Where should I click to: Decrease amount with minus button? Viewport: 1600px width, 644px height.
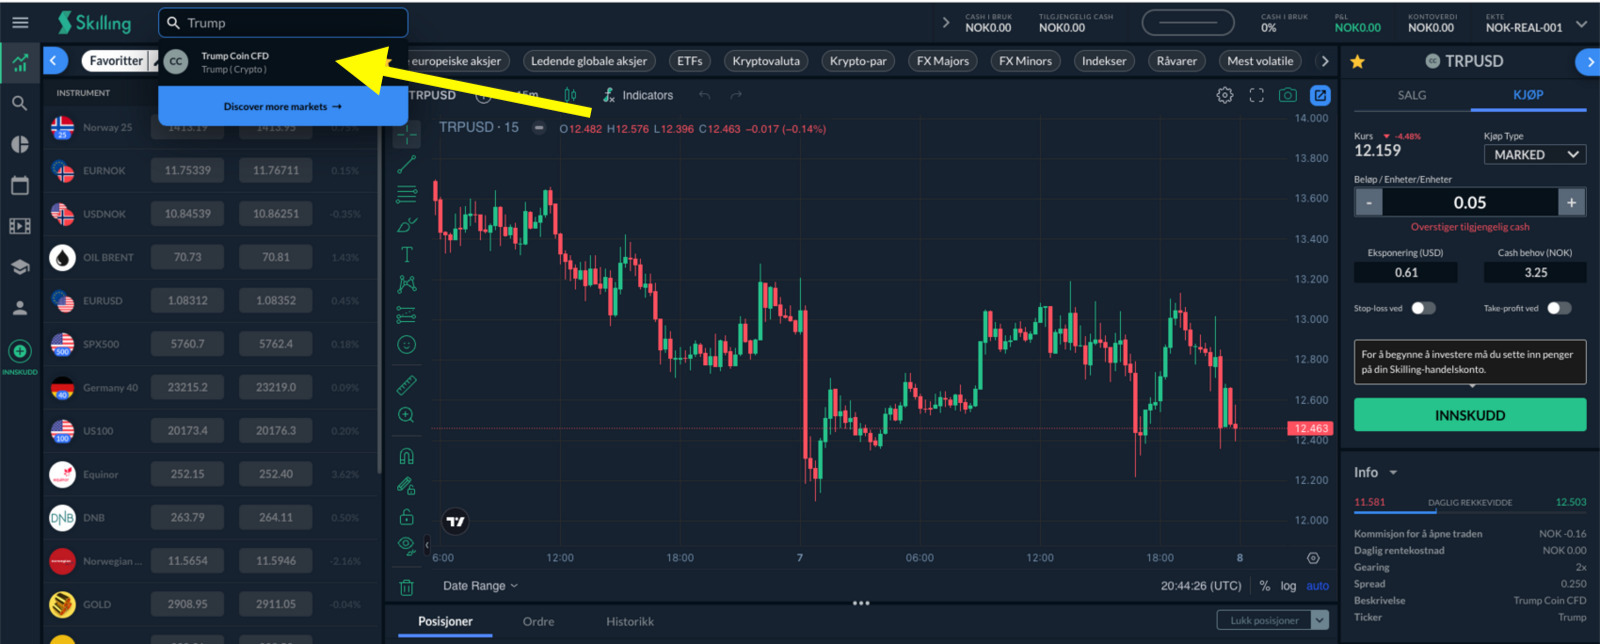[1369, 202]
